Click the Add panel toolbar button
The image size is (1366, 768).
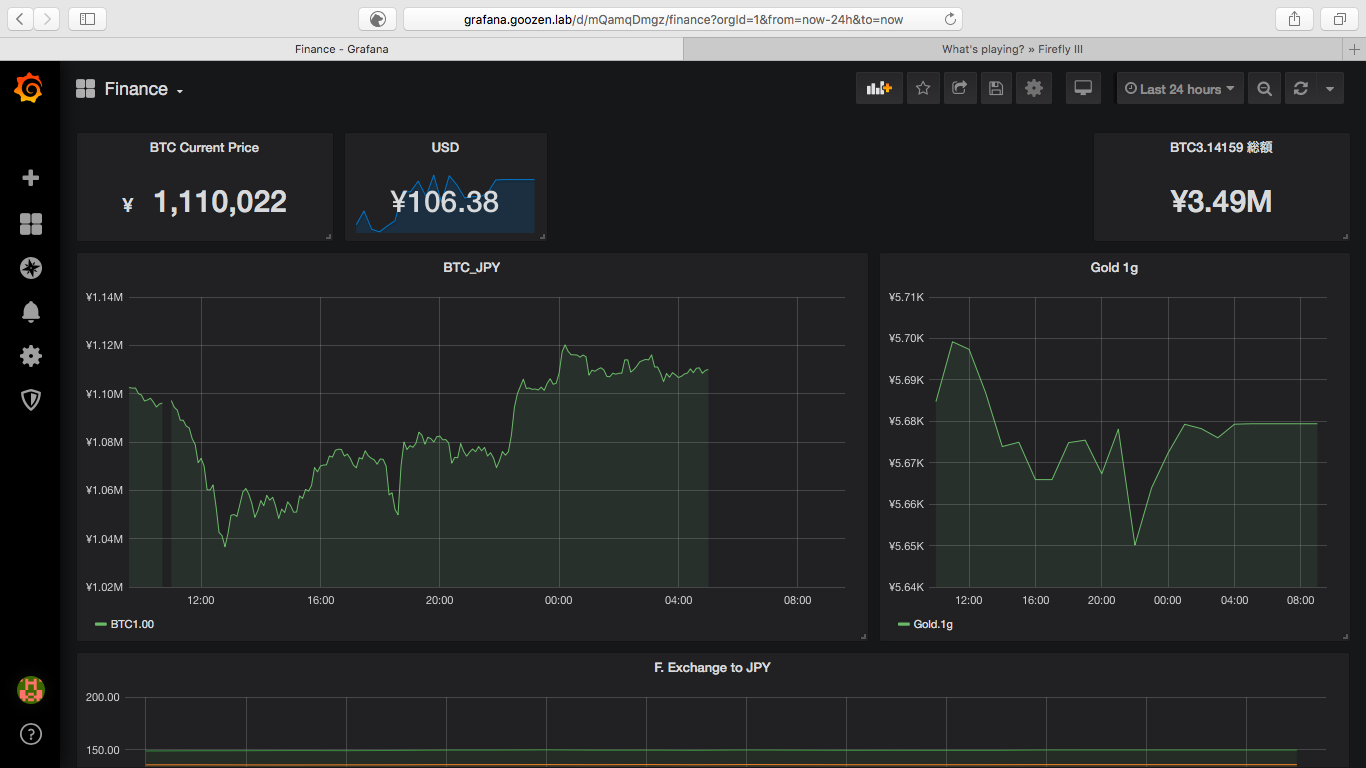[879, 88]
